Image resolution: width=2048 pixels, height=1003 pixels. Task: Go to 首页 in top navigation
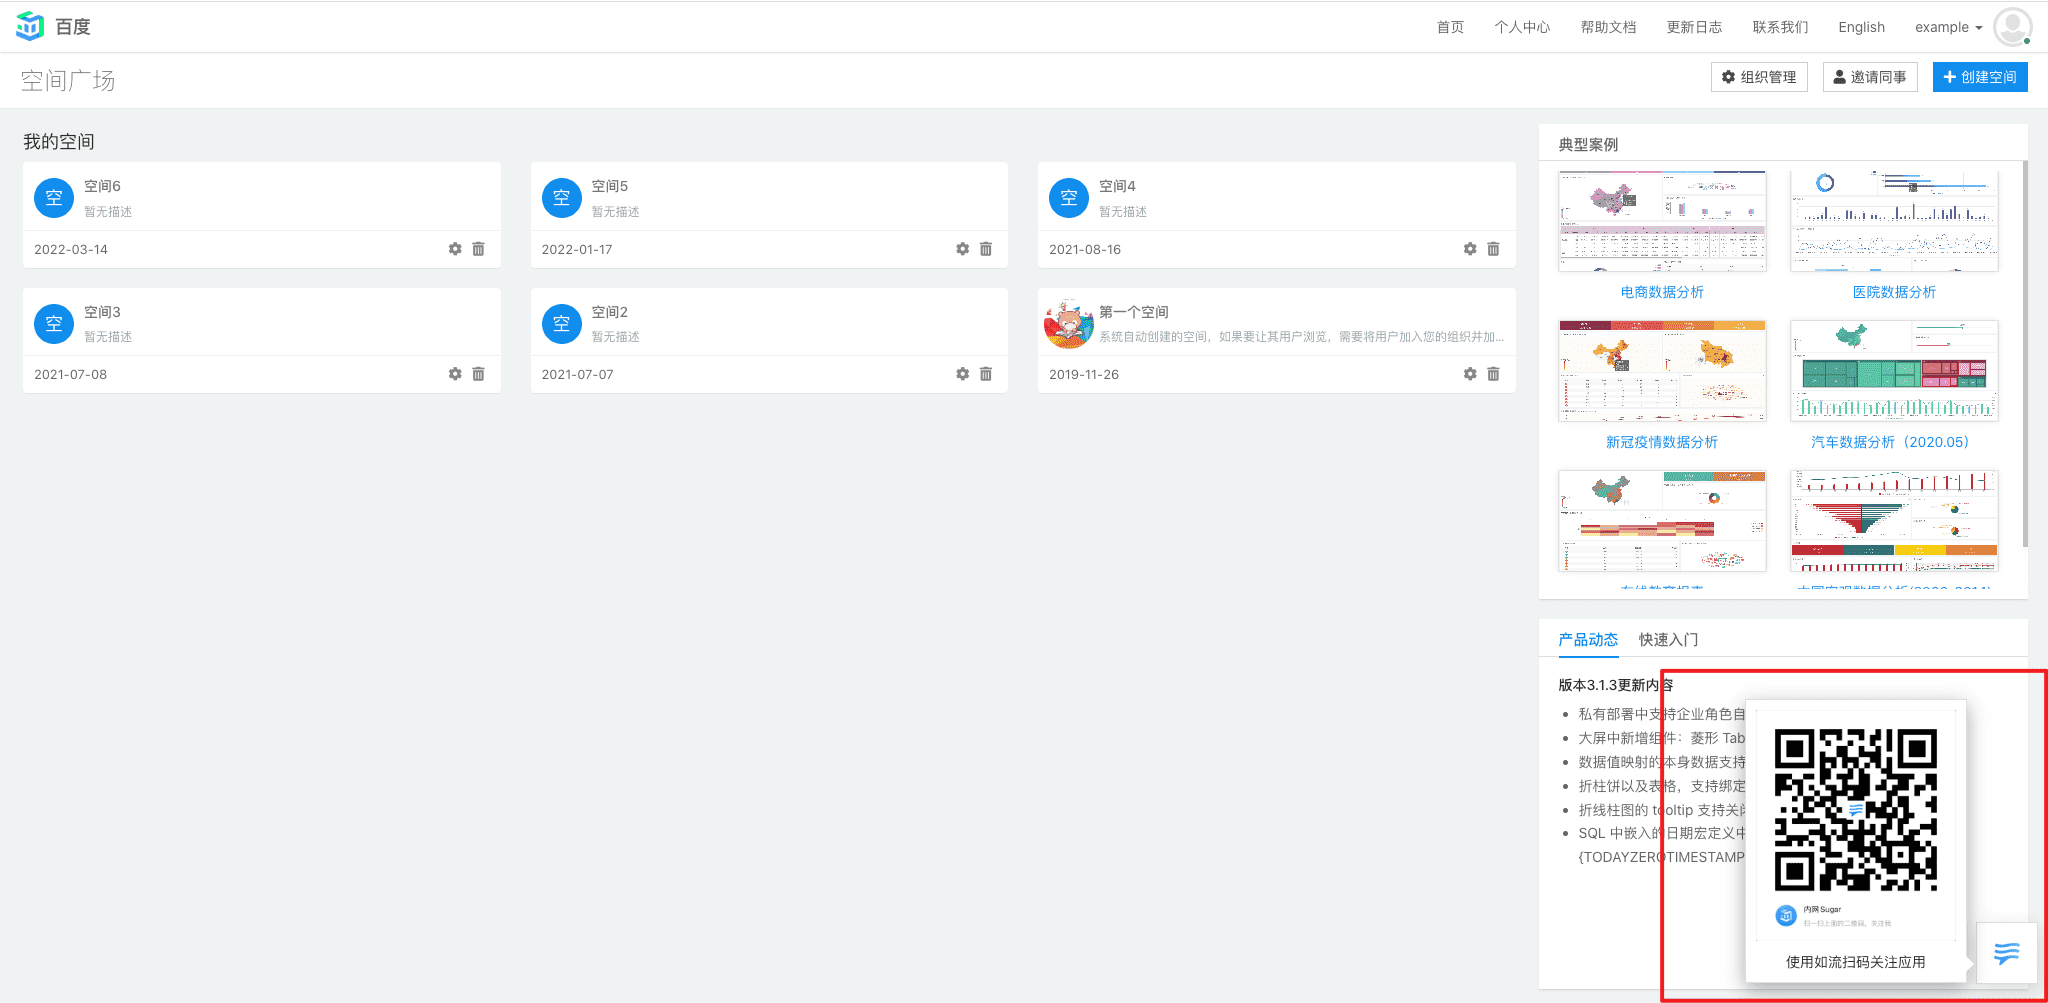coord(1450,27)
